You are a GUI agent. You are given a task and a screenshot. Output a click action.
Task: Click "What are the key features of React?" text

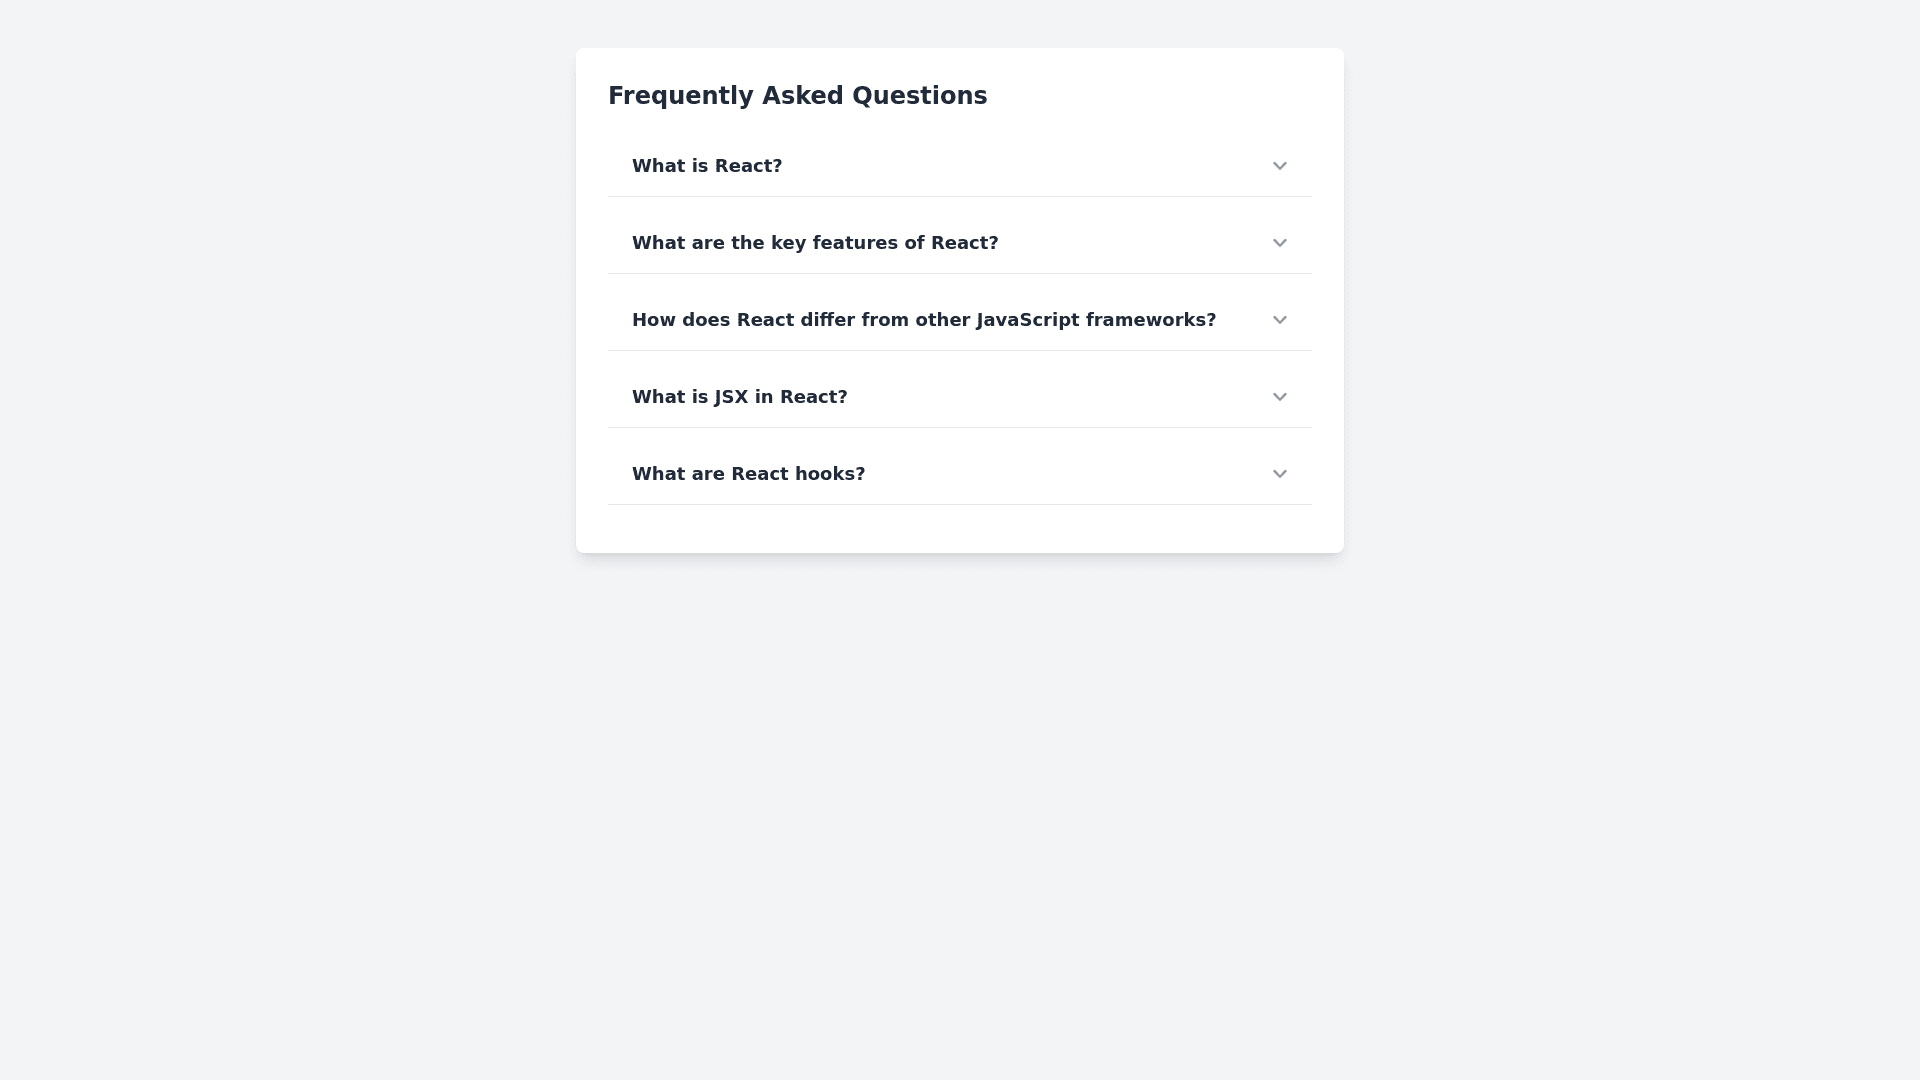tap(814, 243)
